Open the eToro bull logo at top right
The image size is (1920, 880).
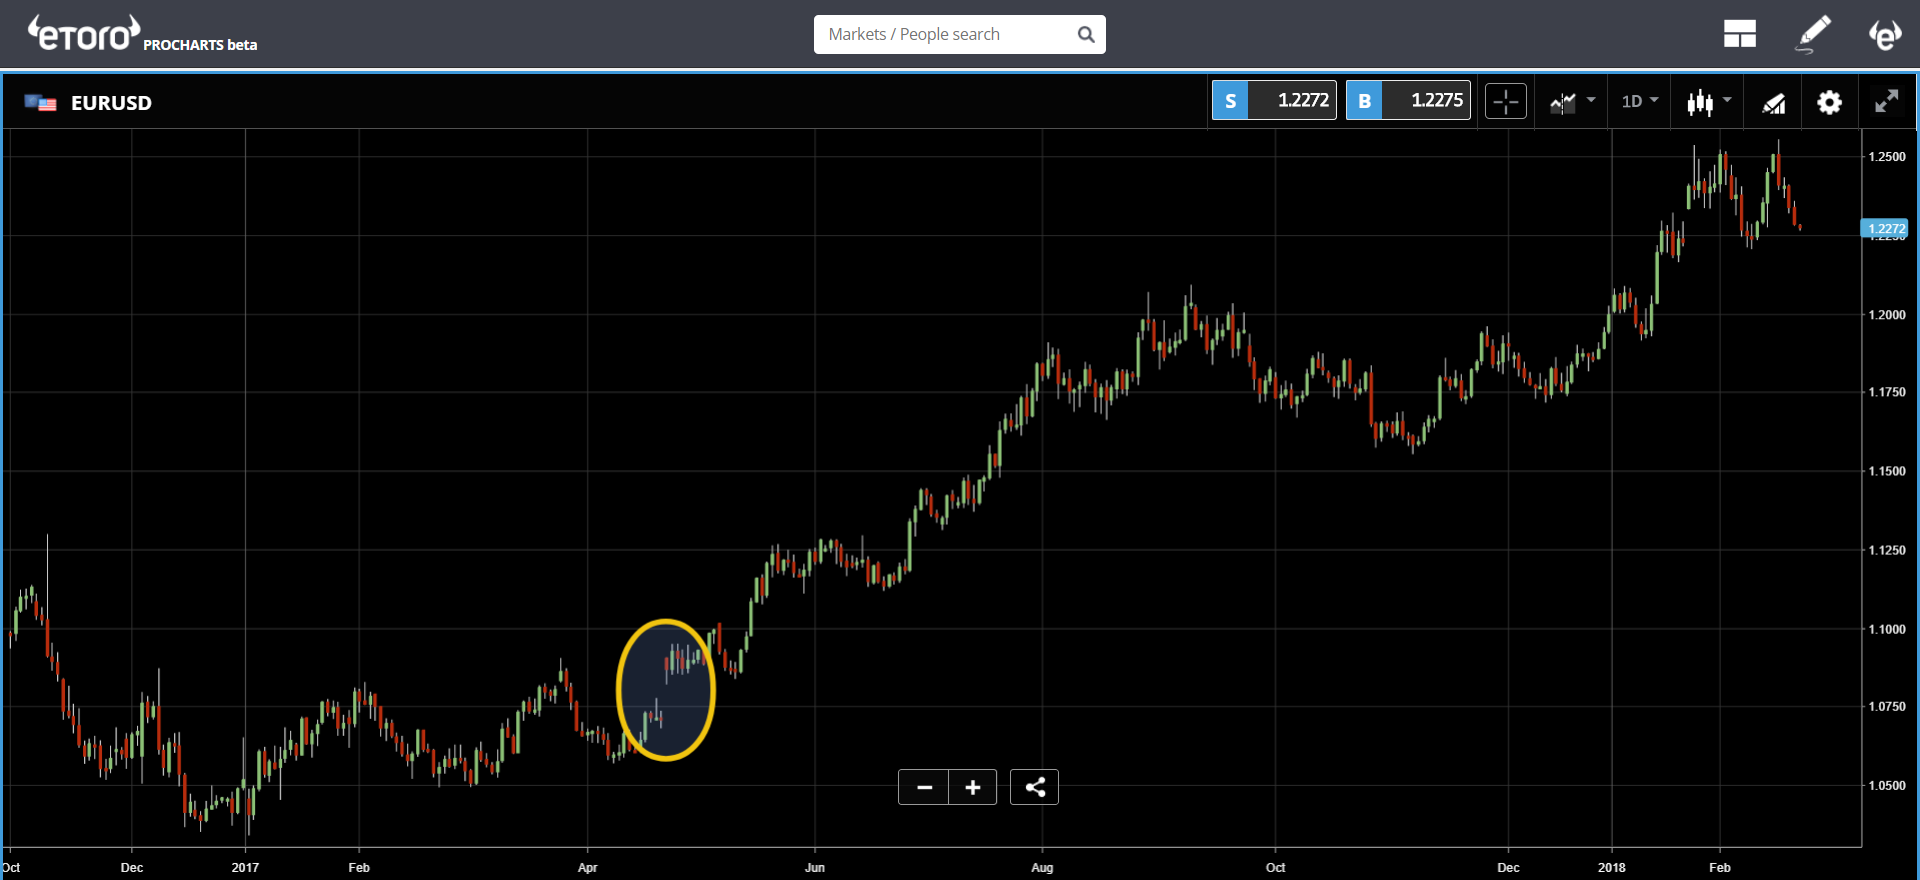1885,35
